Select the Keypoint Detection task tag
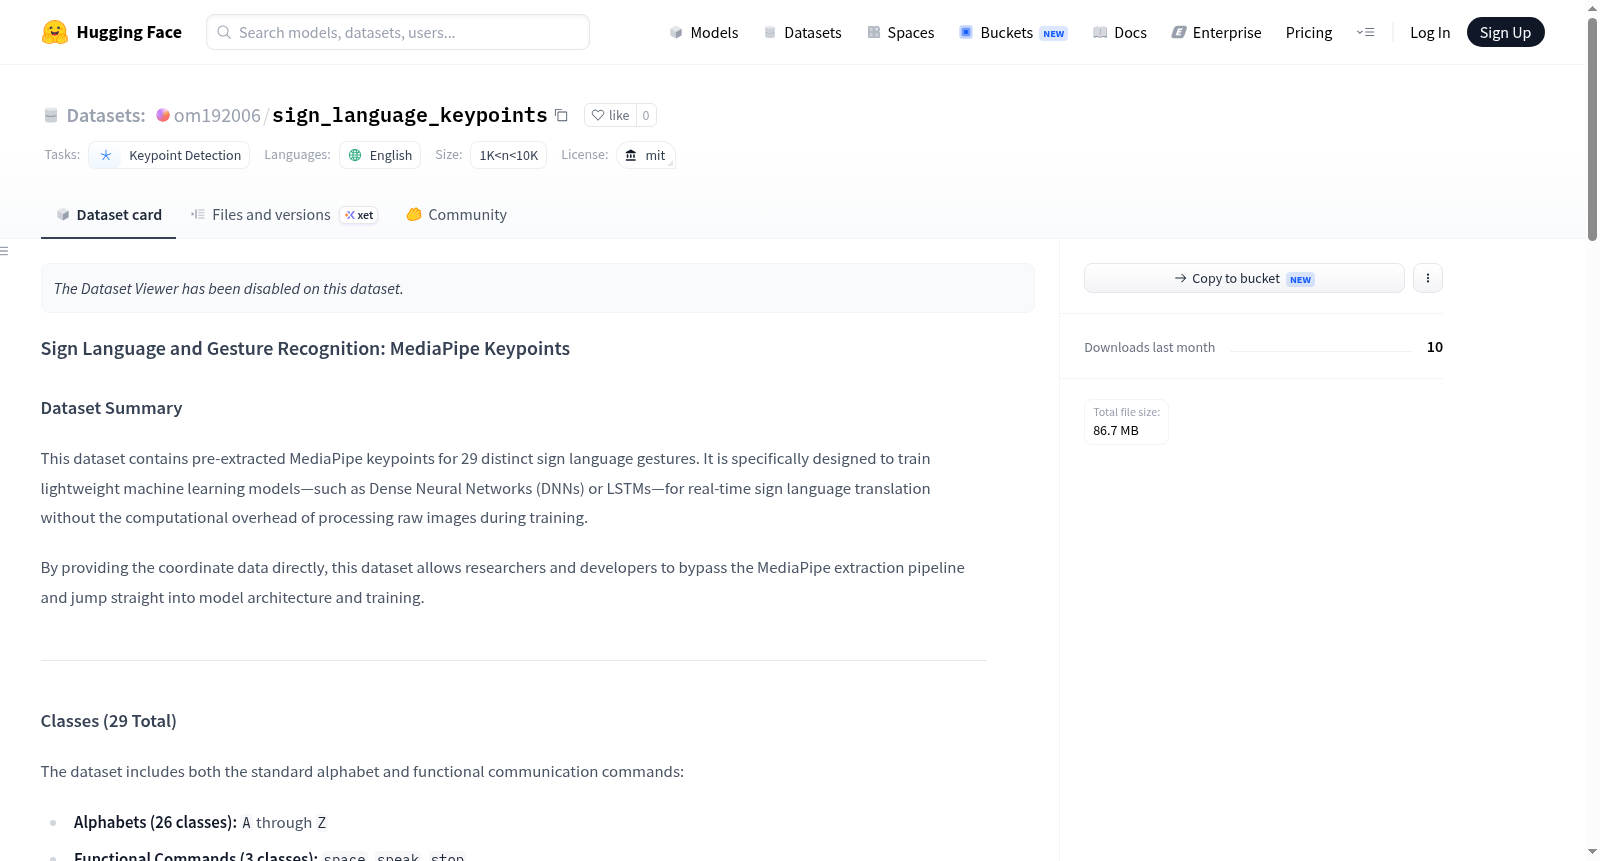This screenshot has width=1600, height=861. (170, 155)
